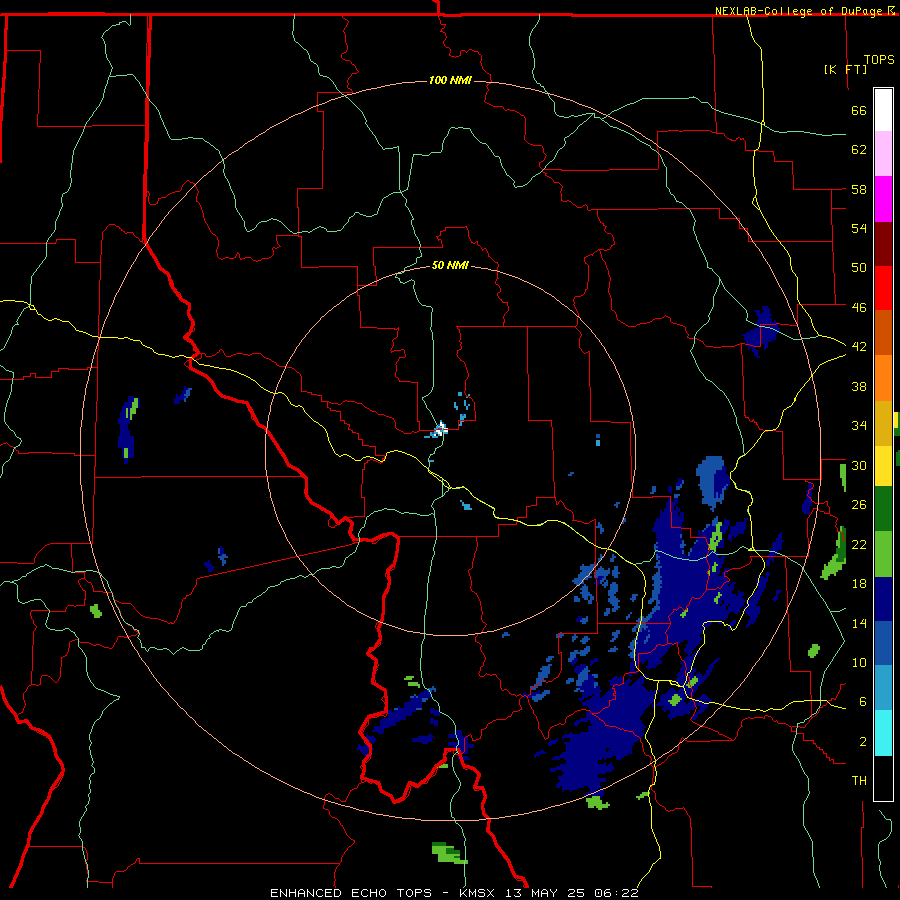Viewport: 900px width, 900px height.
Task: Click the navy blue legend swatch
Action: click(883, 599)
